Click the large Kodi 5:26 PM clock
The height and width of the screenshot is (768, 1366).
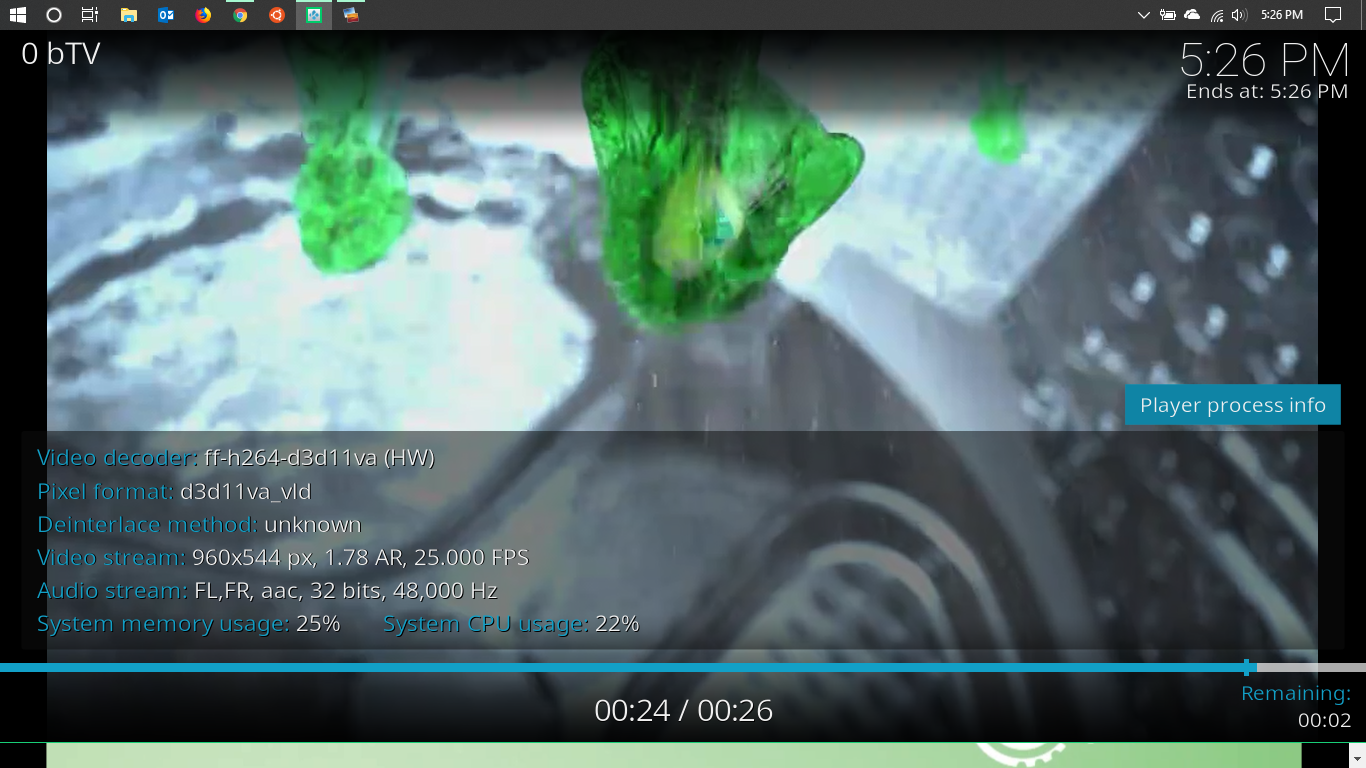(1265, 60)
